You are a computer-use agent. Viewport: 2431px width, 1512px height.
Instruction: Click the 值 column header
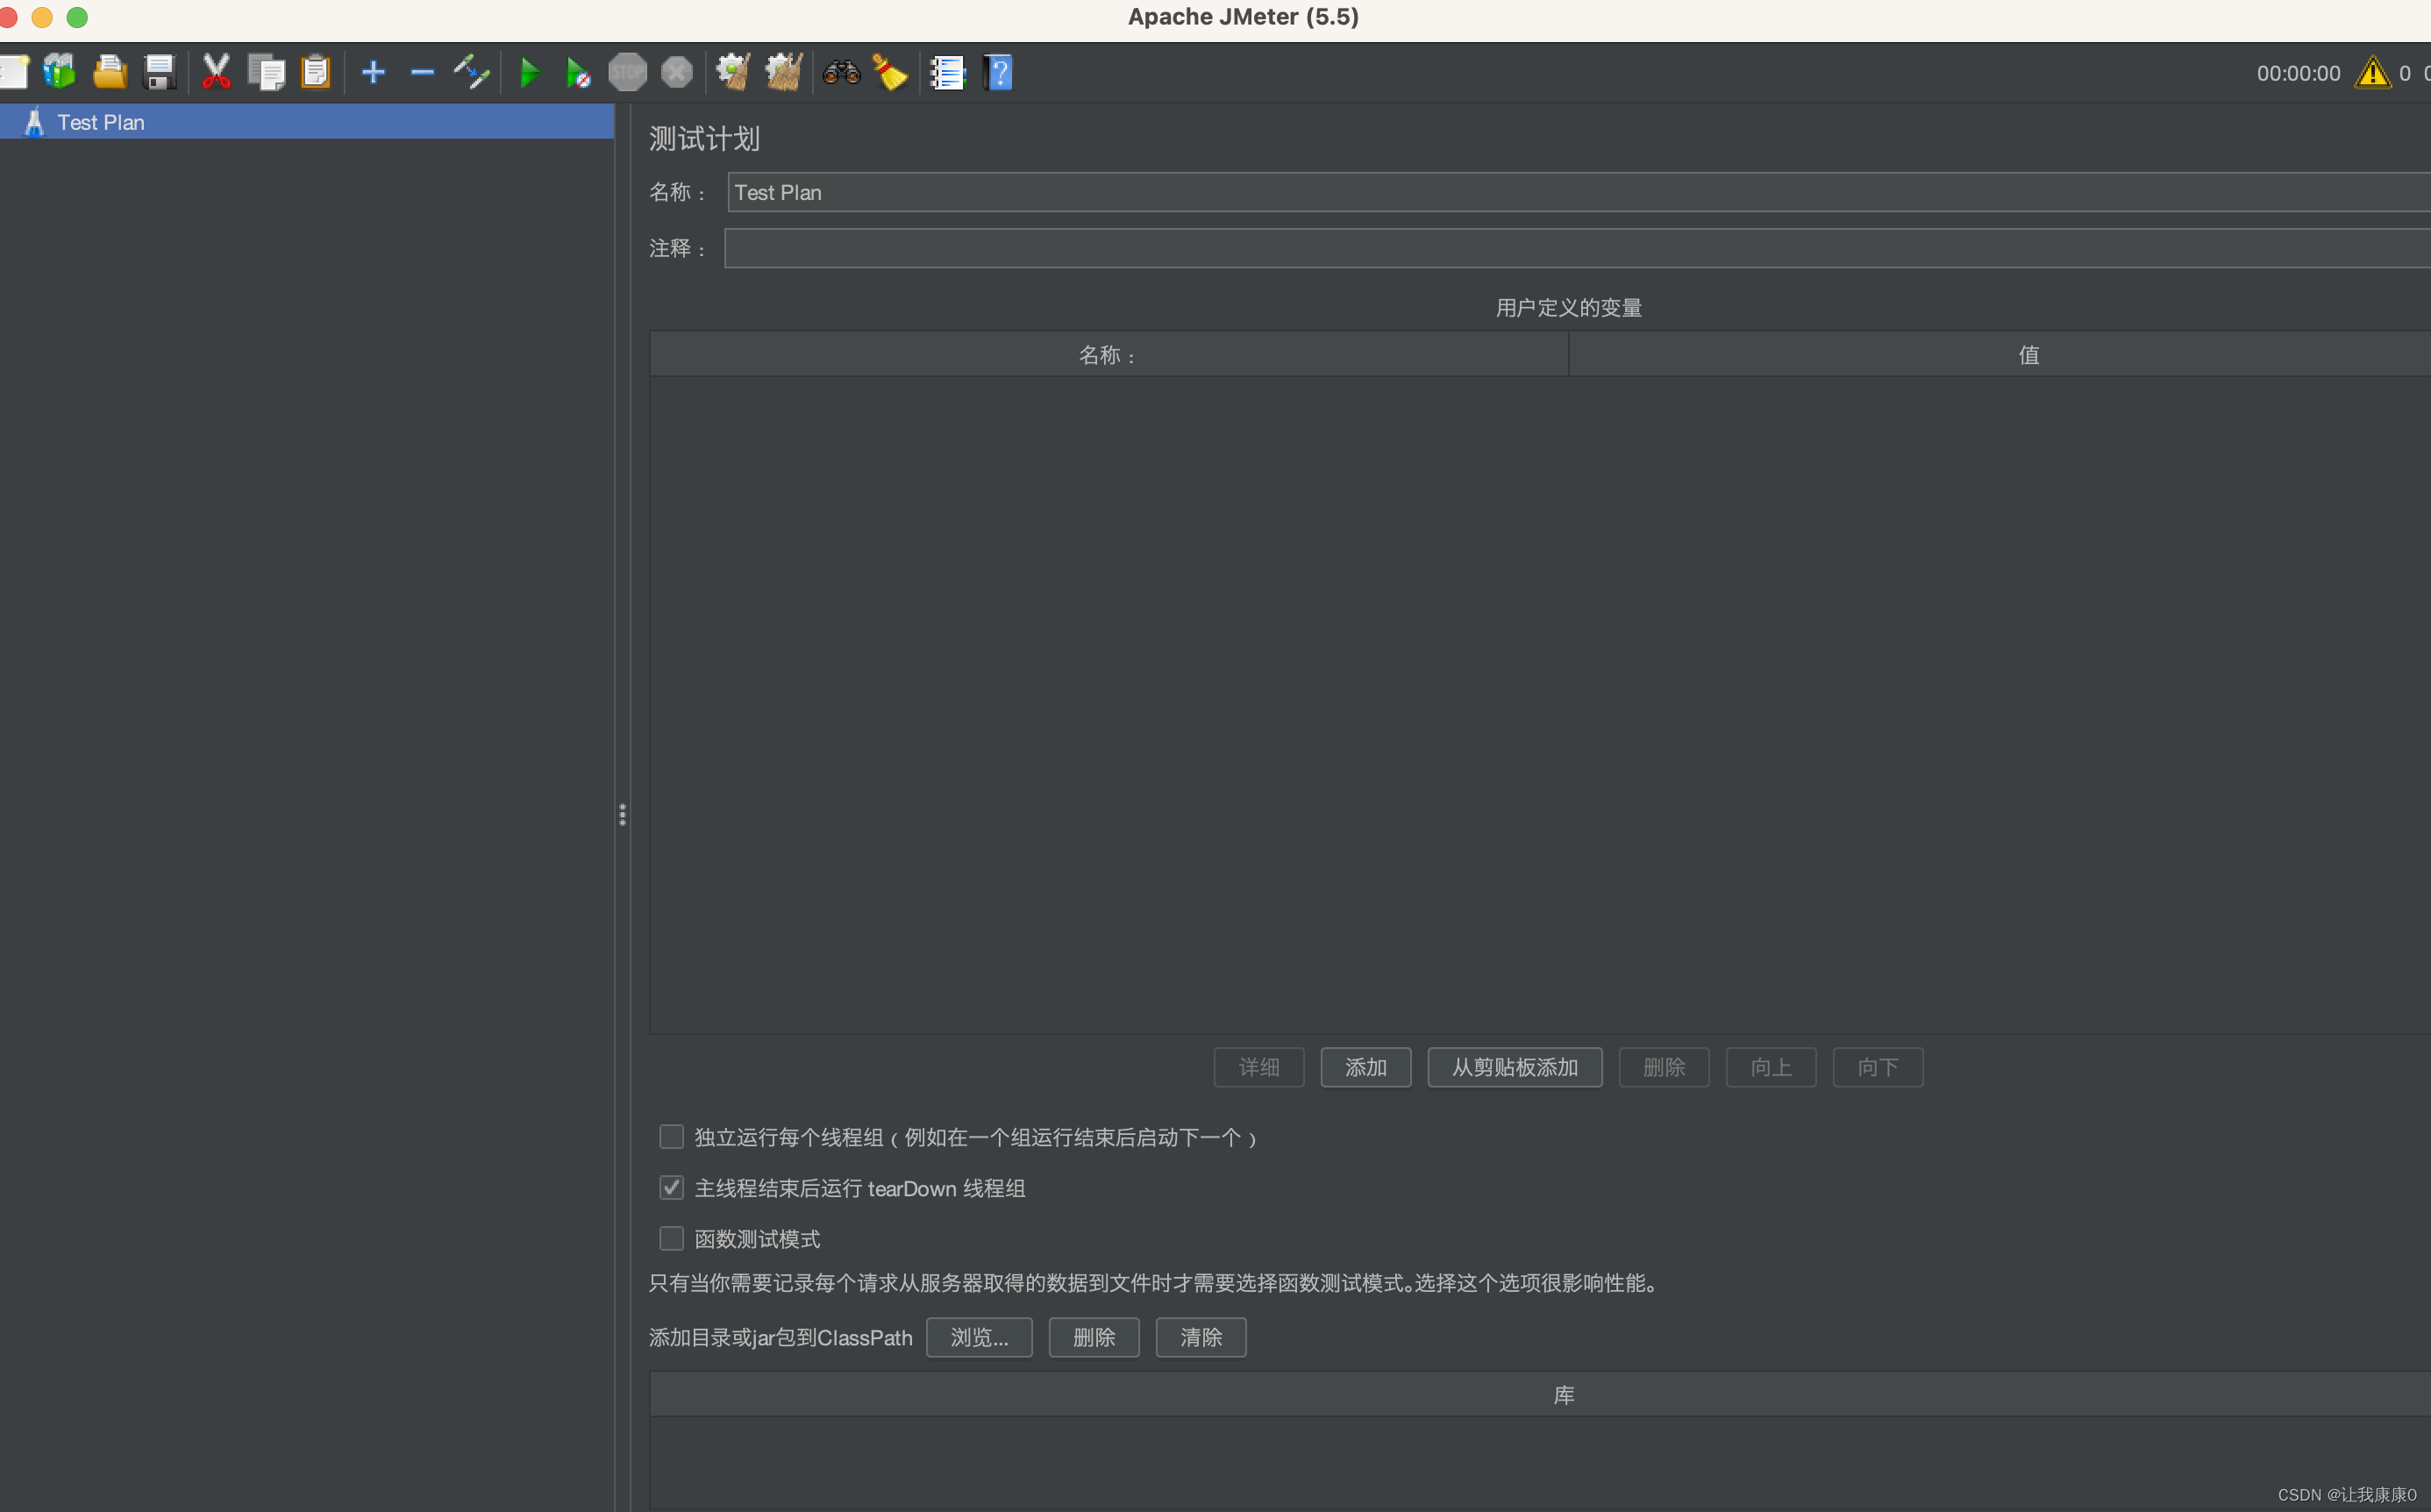pyautogui.click(x=2000, y=354)
